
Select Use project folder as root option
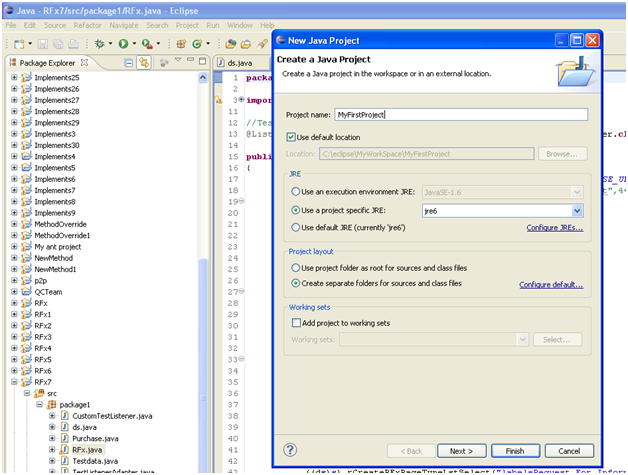pyautogui.click(x=296, y=268)
